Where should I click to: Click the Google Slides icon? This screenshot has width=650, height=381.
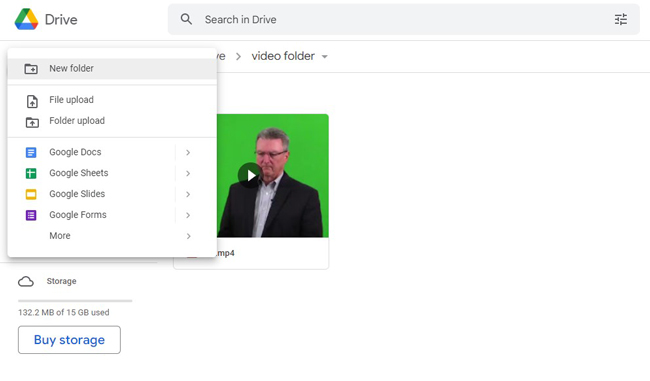pos(31,194)
